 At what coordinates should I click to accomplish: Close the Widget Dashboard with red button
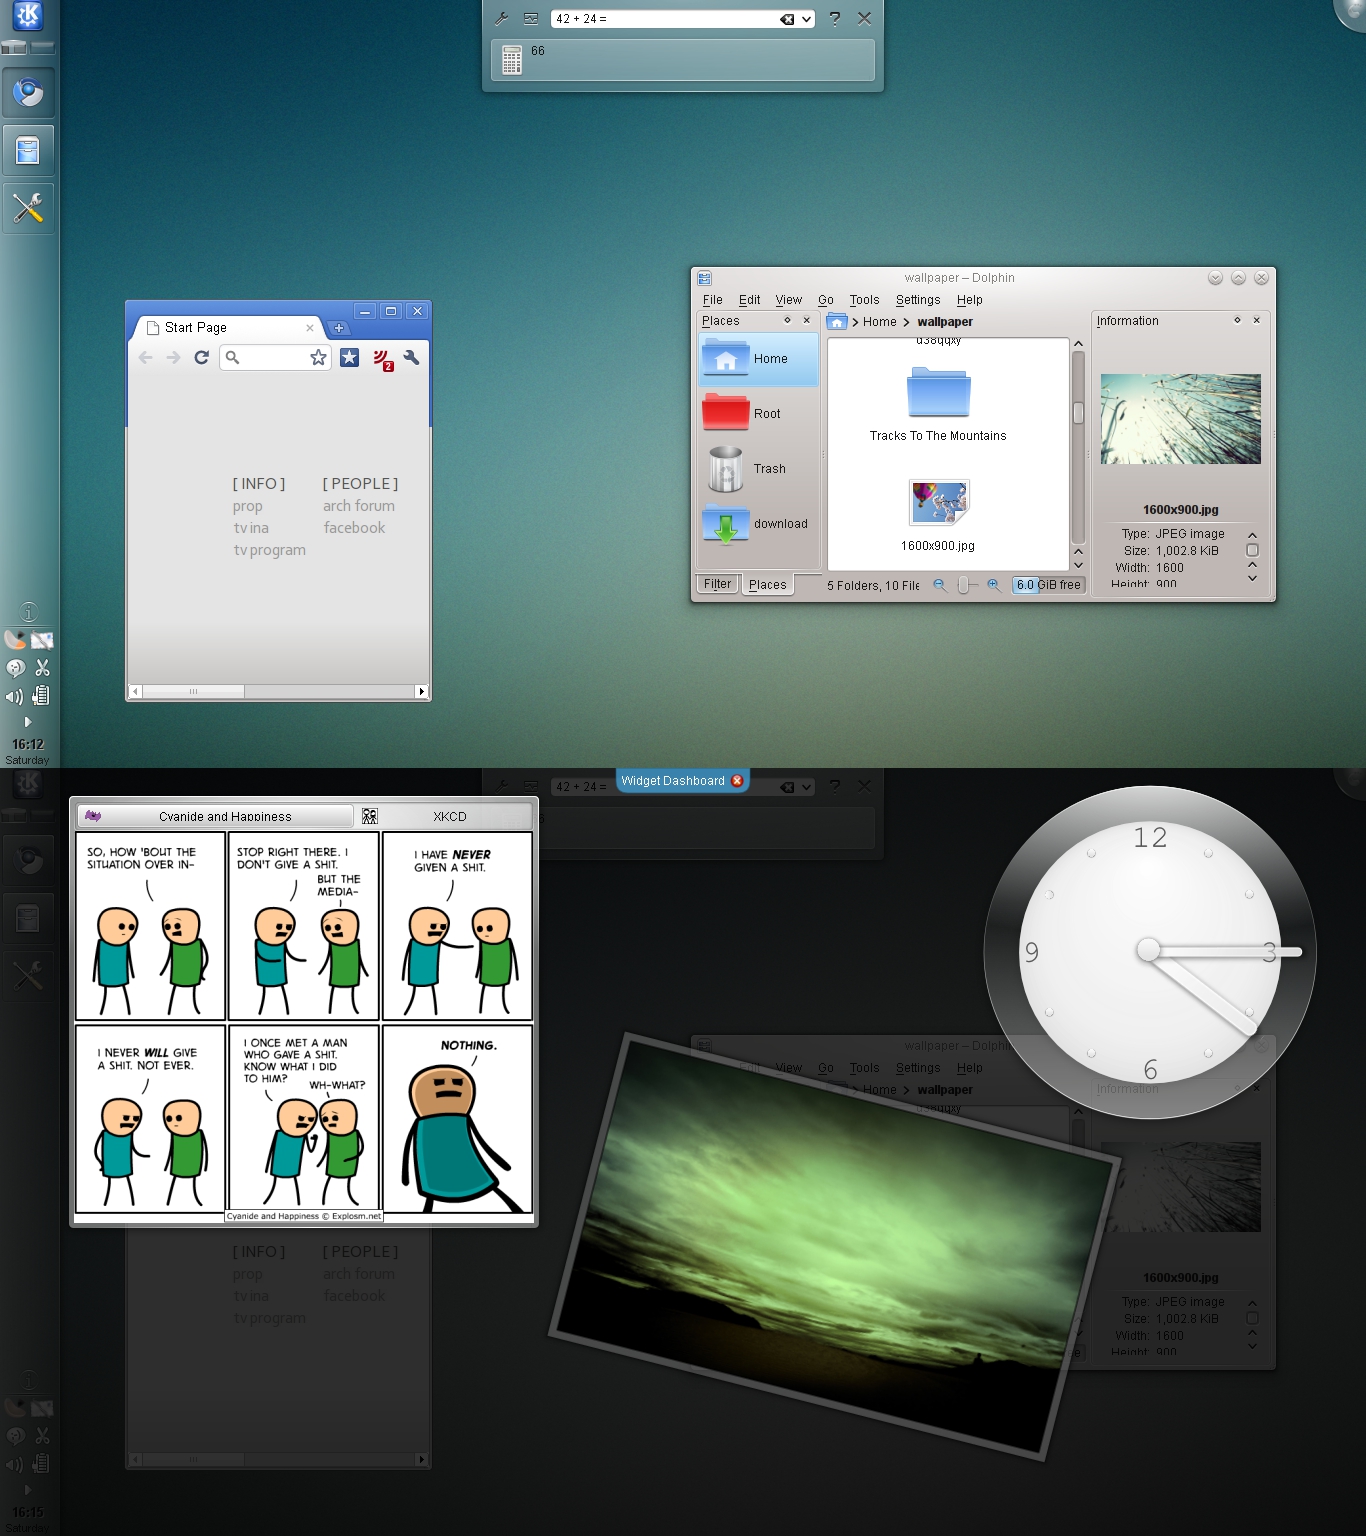[737, 781]
